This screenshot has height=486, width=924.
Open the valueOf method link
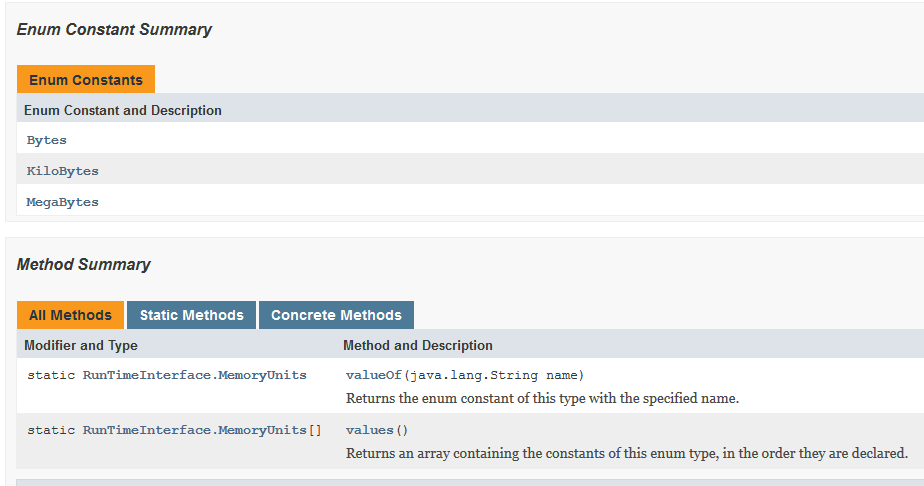(x=374, y=375)
